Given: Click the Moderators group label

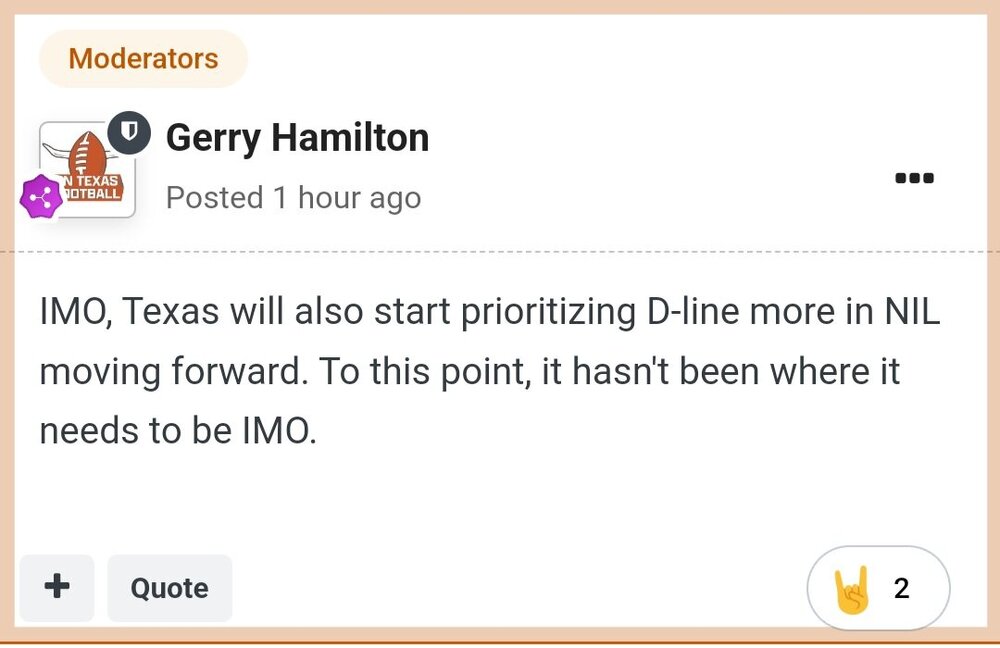Looking at the screenshot, I should click(142, 58).
